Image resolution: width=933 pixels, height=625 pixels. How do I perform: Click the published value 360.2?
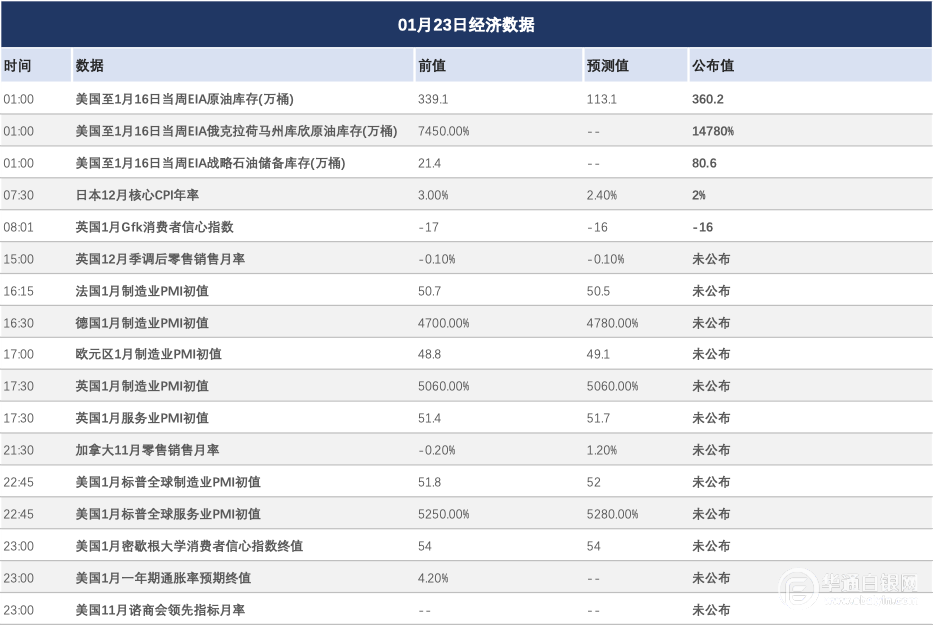707,99
